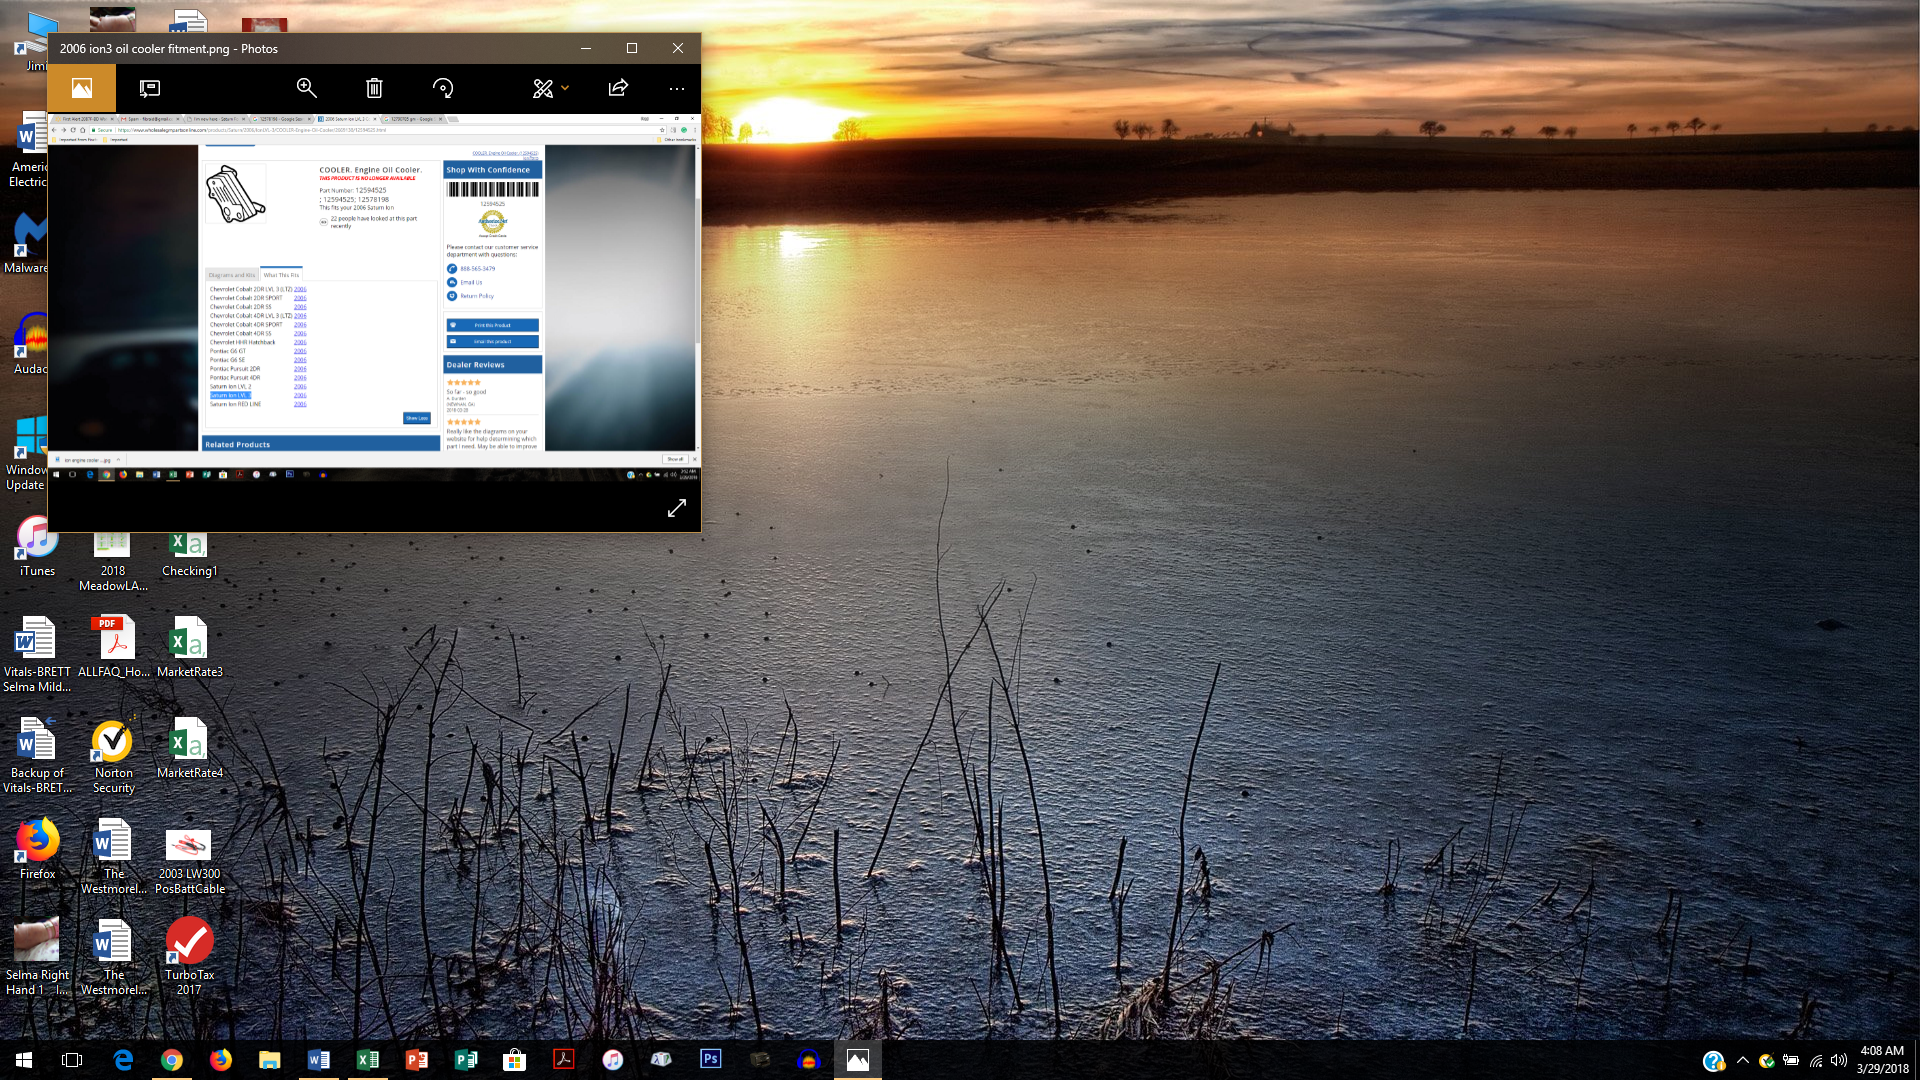Click the network Wi-Fi tray icon

pyautogui.click(x=1816, y=1060)
